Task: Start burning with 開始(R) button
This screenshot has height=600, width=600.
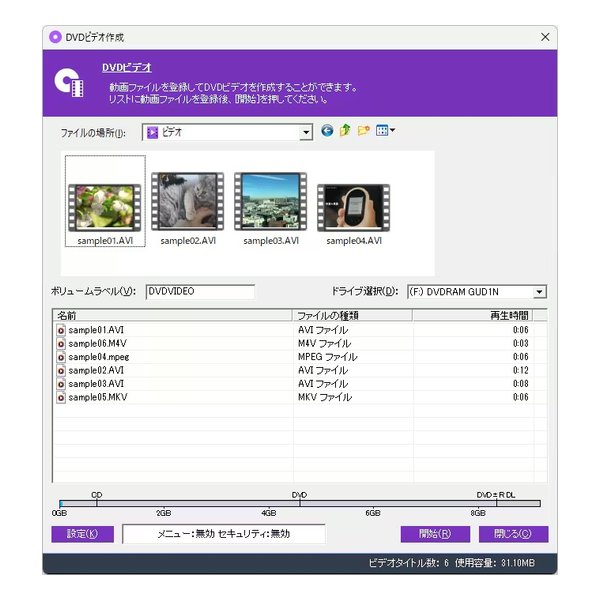Action: pos(435,534)
